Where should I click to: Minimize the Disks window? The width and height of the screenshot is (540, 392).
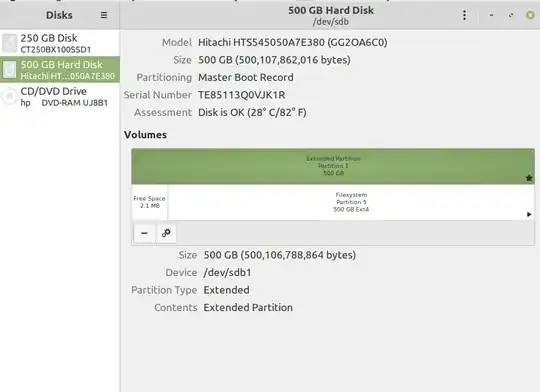point(491,15)
